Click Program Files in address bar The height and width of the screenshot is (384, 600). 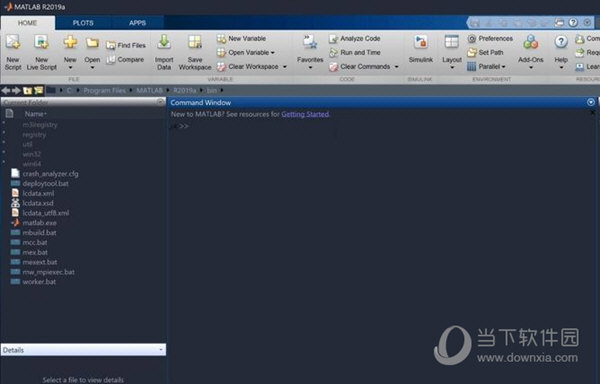(104, 91)
